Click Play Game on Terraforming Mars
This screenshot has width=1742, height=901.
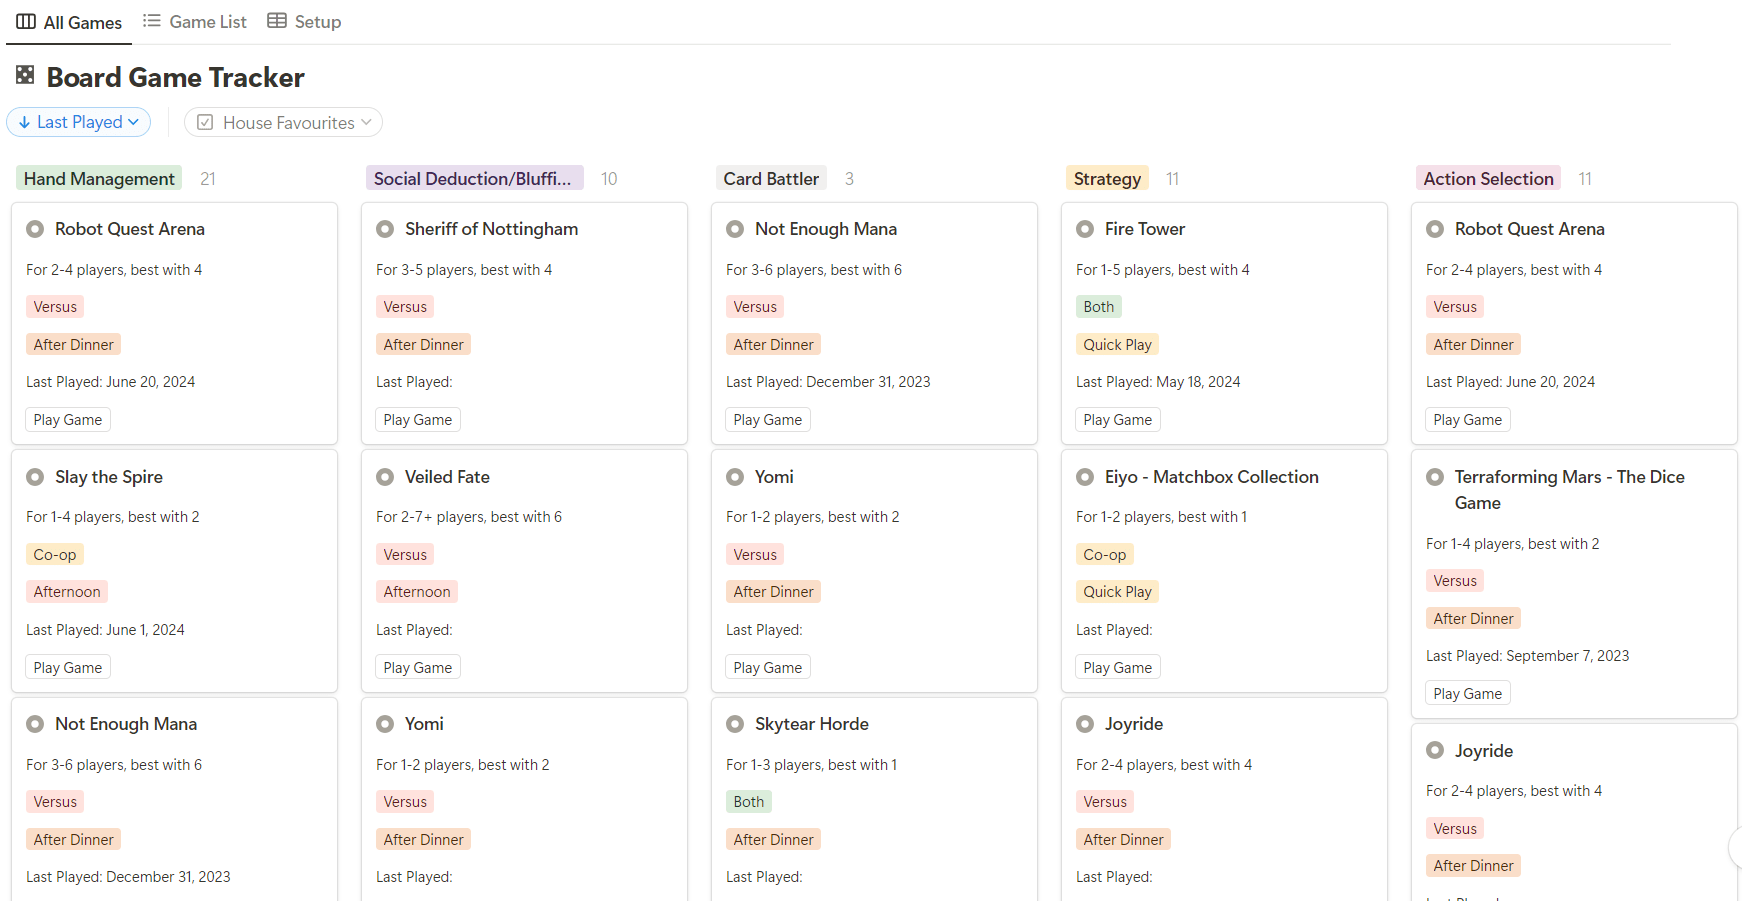[x=1468, y=694]
